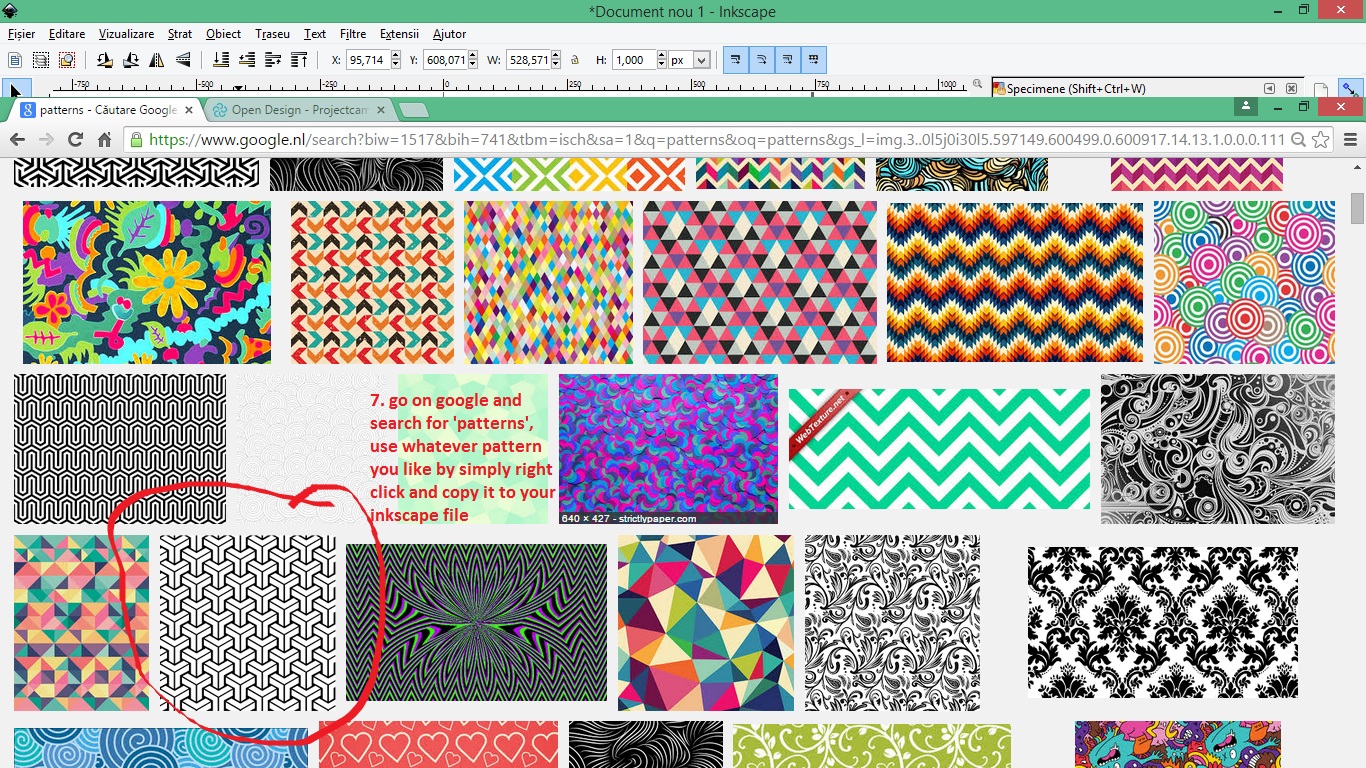Viewport: 1366px width, 768px height.
Task: Click Inkscape logo in title bar
Action: 10,11
